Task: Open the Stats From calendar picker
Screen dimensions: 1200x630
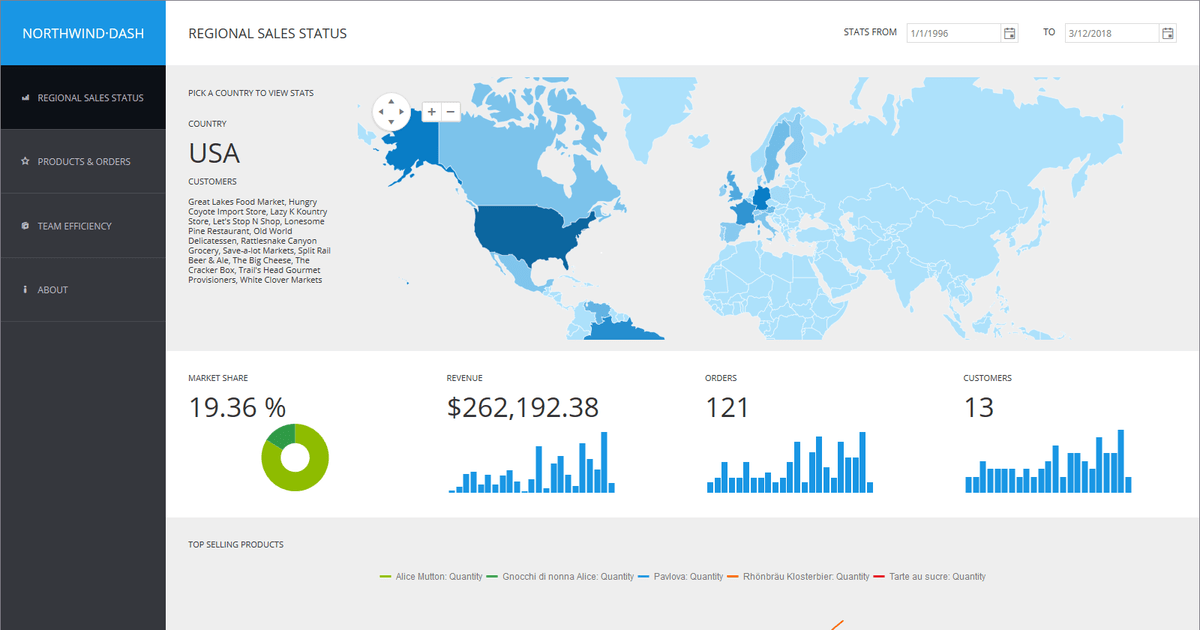Action: (x=1010, y=33)
